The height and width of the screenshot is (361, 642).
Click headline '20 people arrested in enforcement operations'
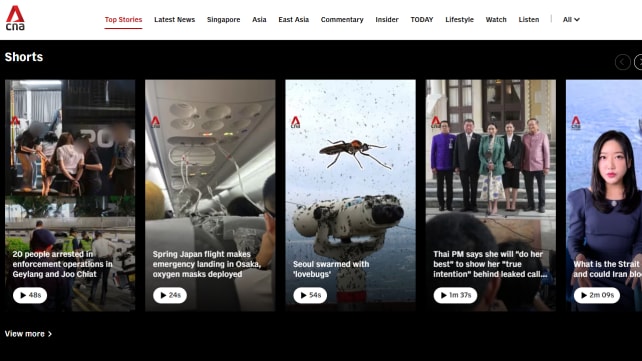click(62, 264)
